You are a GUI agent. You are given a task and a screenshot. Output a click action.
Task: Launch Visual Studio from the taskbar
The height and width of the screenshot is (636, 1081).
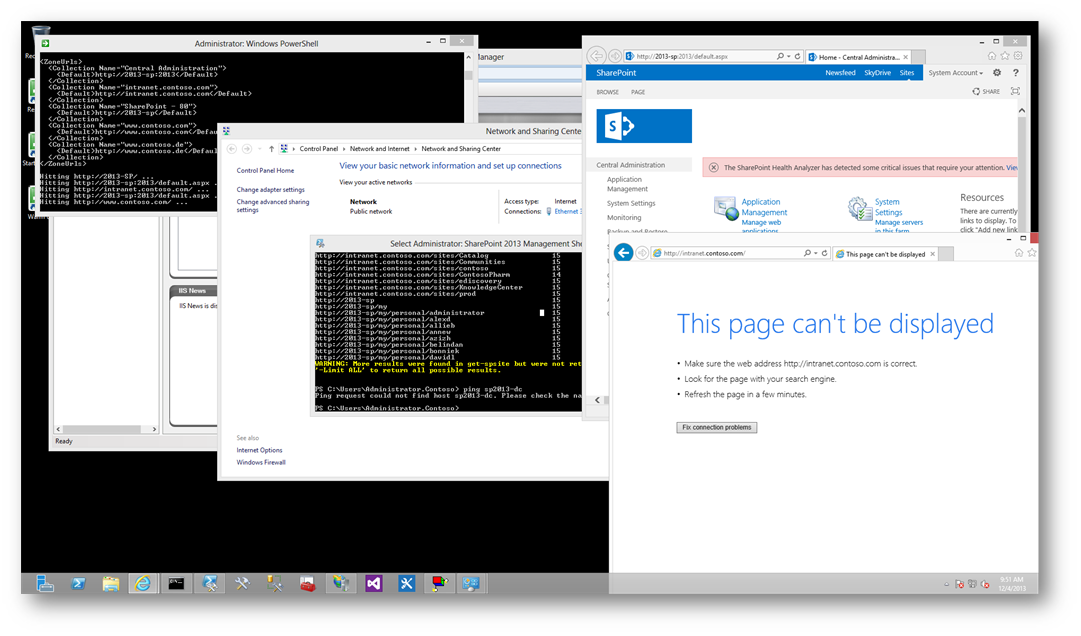point(374,584)
